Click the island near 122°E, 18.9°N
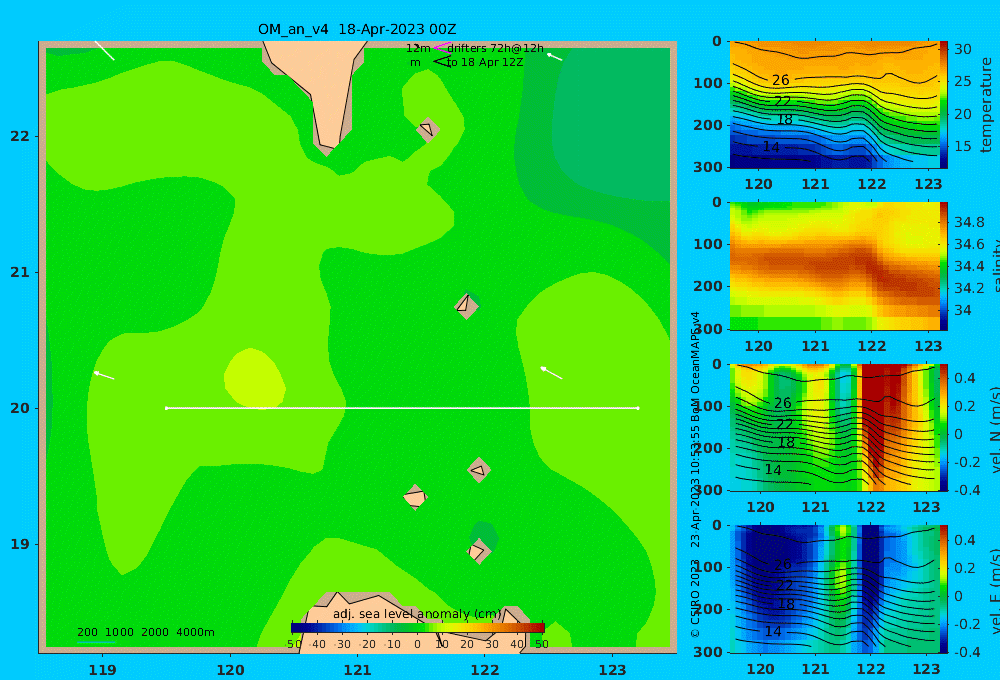The image size is (1000, 680). point(478,551)
